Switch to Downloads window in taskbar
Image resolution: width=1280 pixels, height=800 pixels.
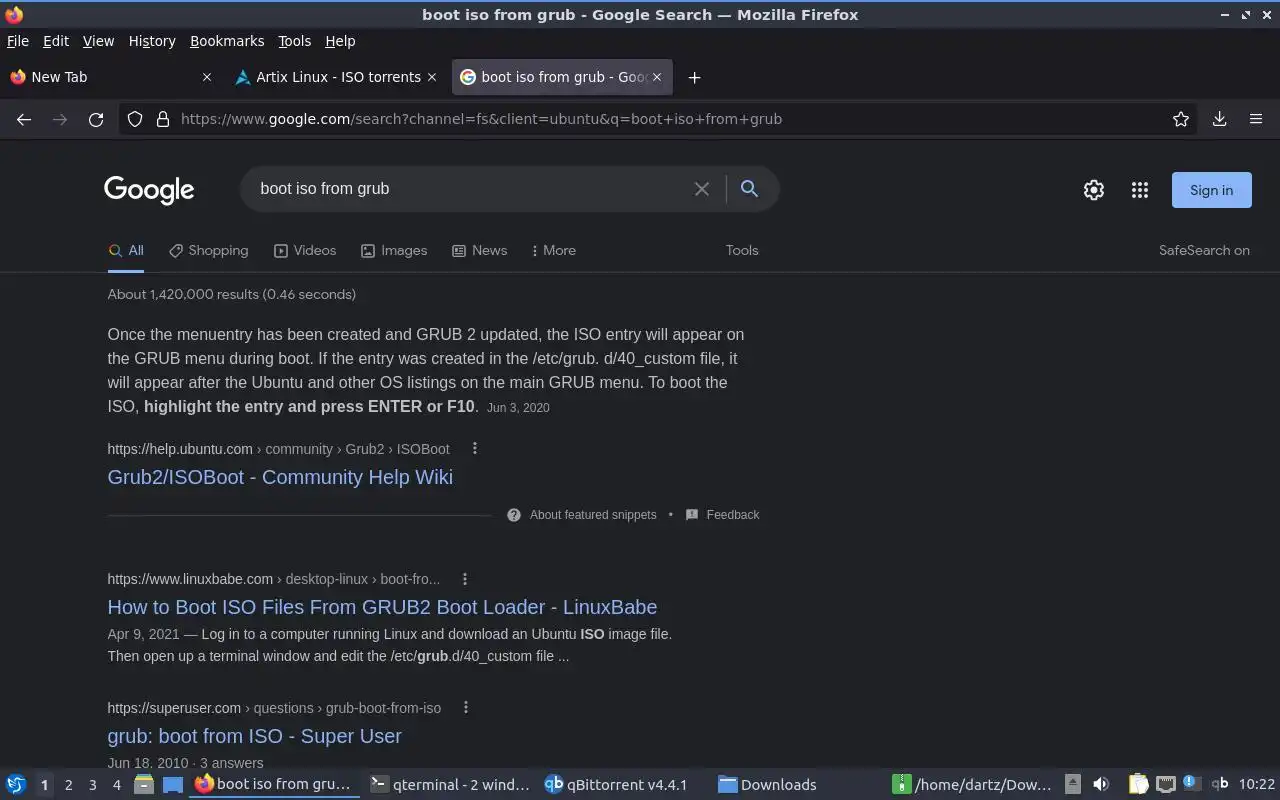(799, 785)
